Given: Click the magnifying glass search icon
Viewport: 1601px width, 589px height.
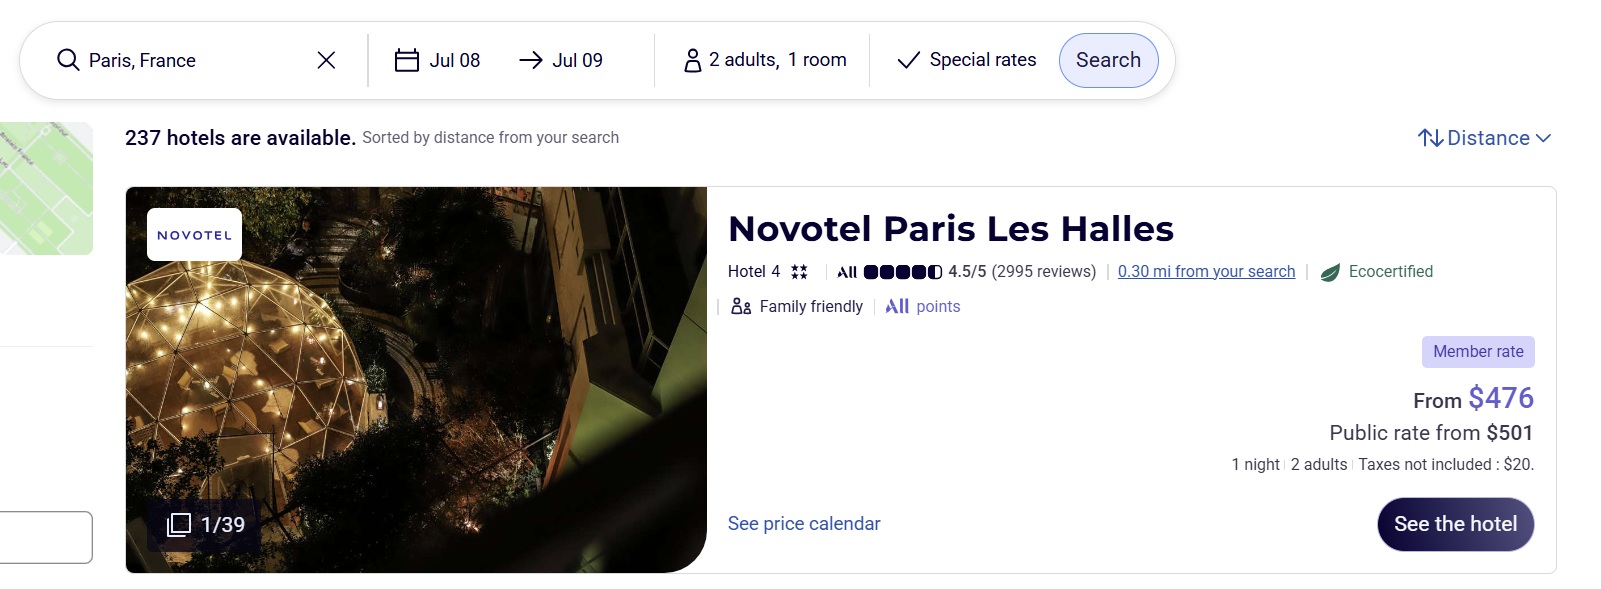Looking at the screenshot, I should click(68, 60).
